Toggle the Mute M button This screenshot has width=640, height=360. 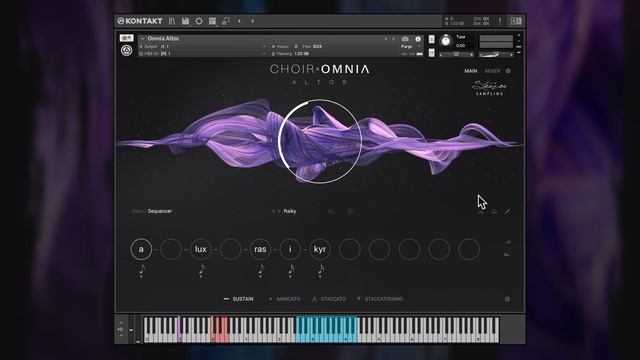click(431, 53)
